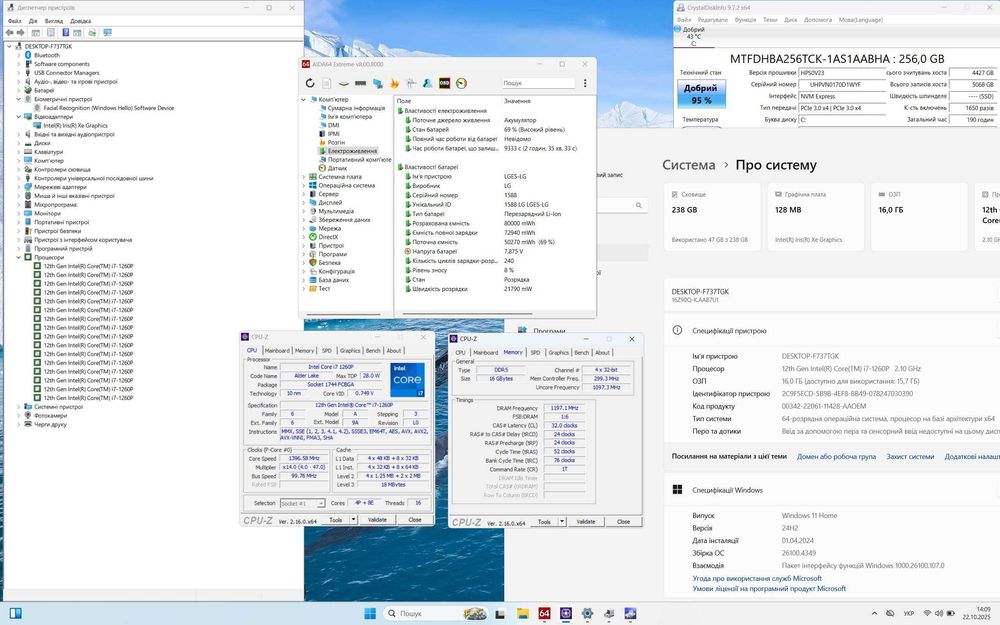Click Validate button in CPU-Z Memory window
This screenshot has width=1000, height=625.
(585, 522)
